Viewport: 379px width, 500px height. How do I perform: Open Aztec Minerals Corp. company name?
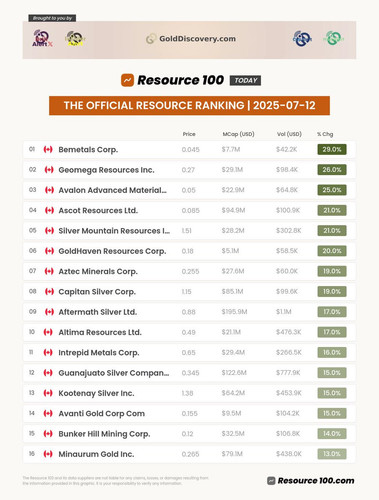point(98,272)
